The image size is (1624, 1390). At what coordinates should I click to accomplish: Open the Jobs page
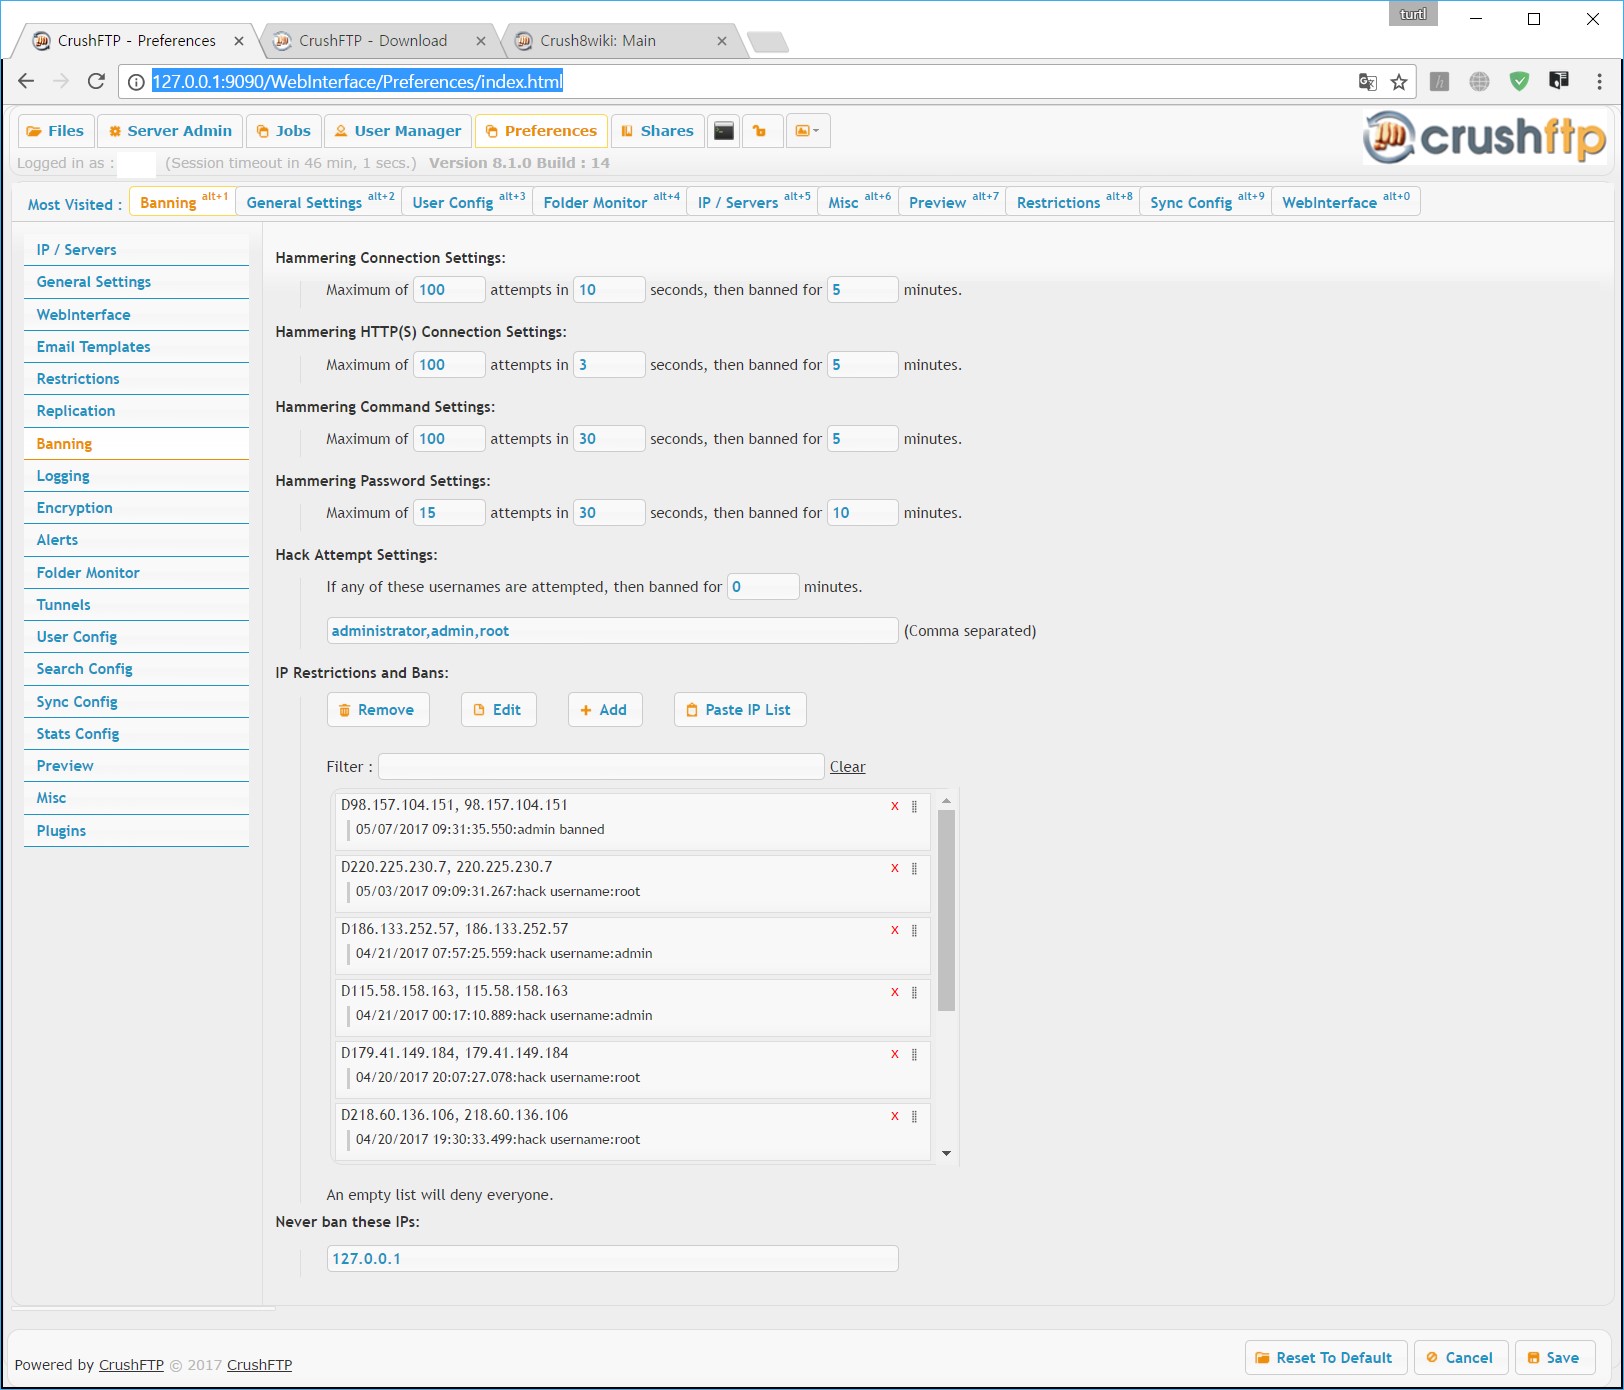click(284, 131)
